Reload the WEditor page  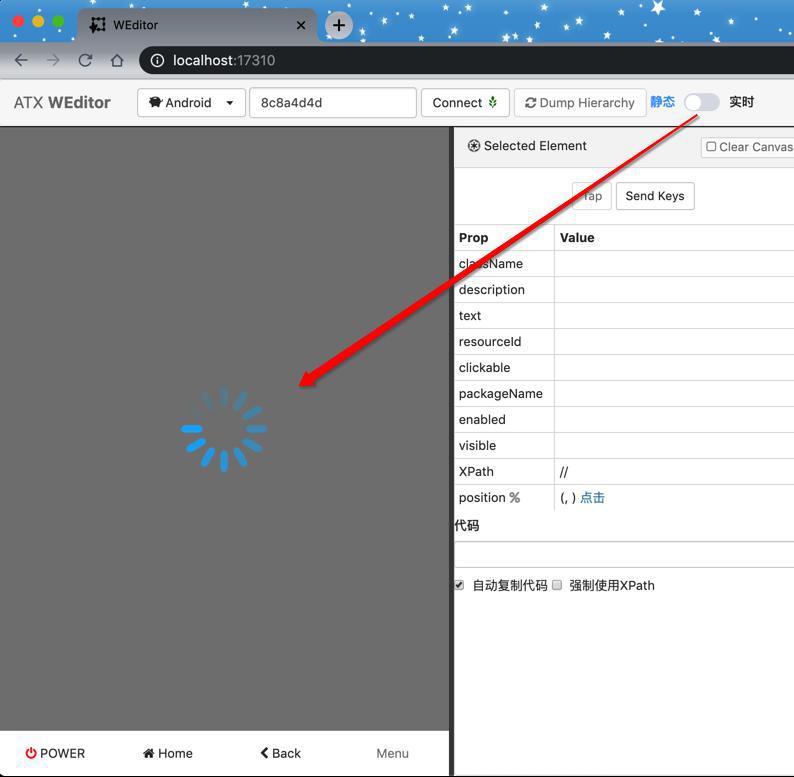tap(85, 60)
